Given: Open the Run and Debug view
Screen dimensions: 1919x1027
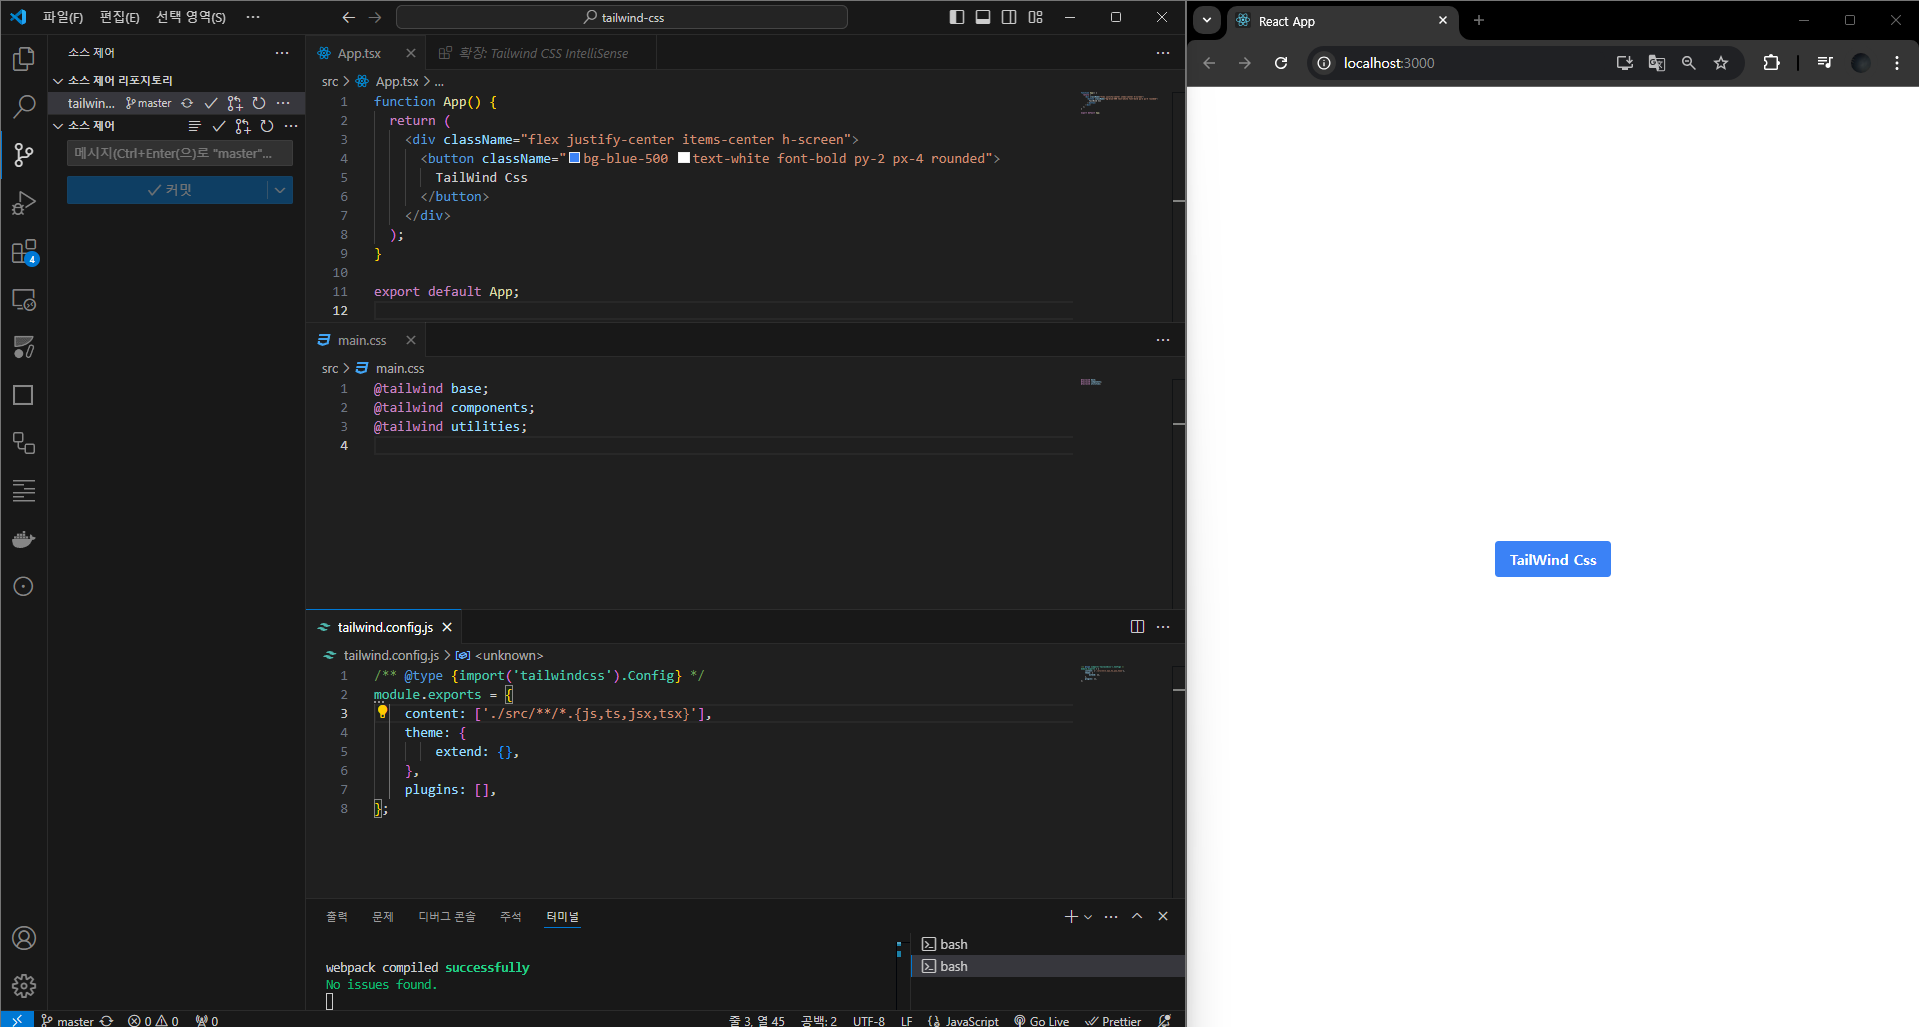Looking at the screenshot, I should pyautogui.click(x=24, y=203).
